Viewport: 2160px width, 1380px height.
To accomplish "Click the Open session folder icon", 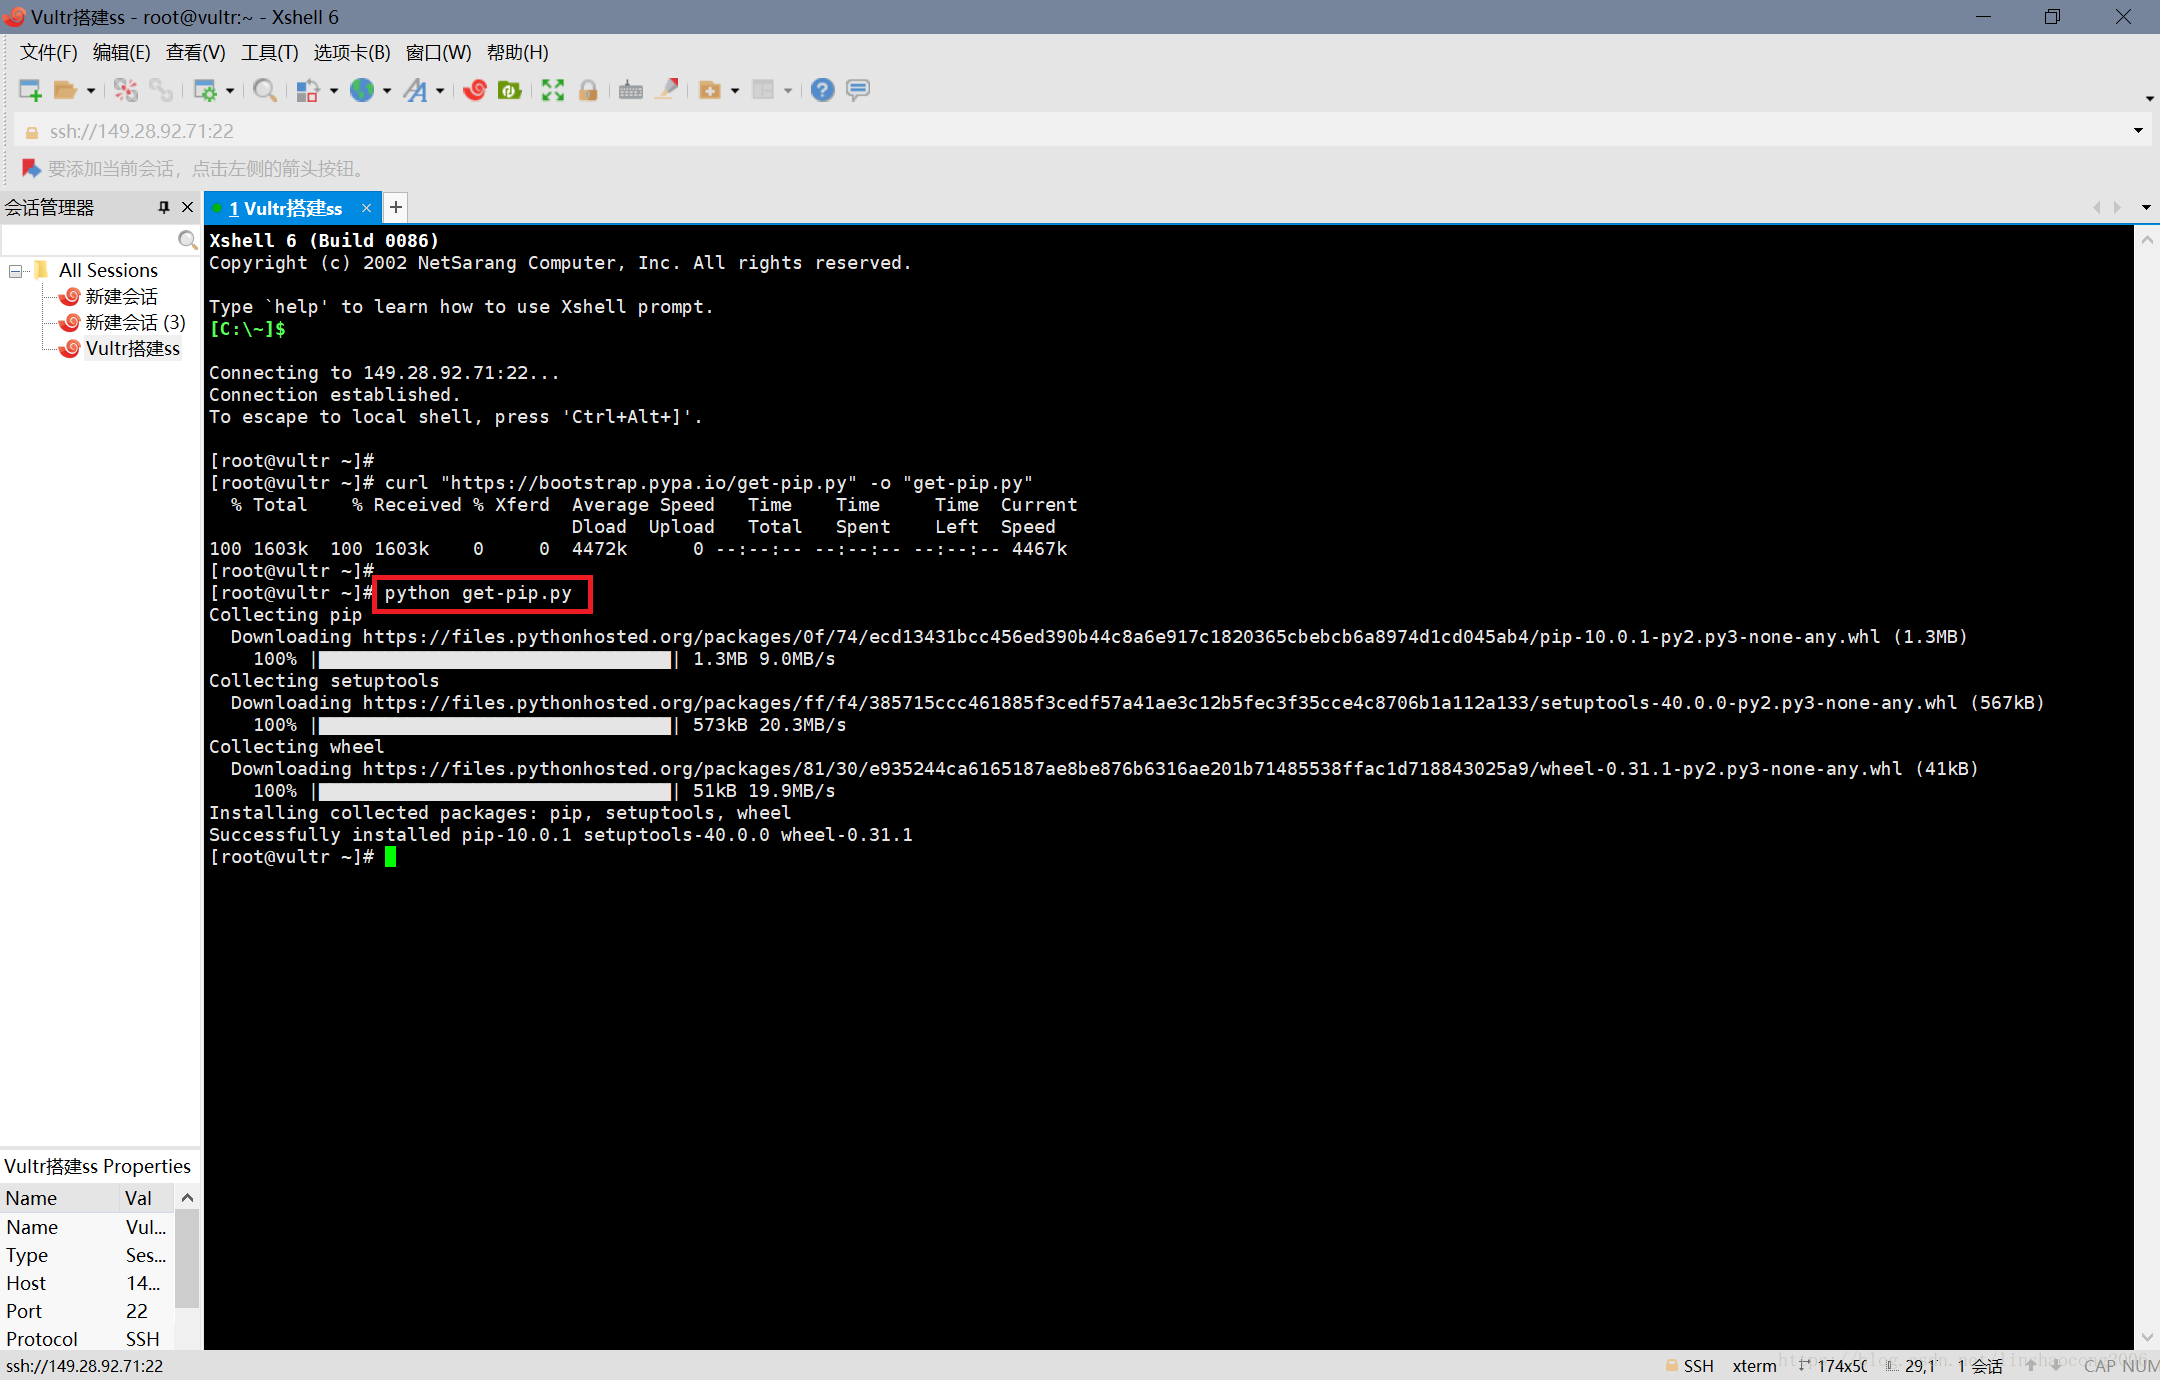I will 65,90.
